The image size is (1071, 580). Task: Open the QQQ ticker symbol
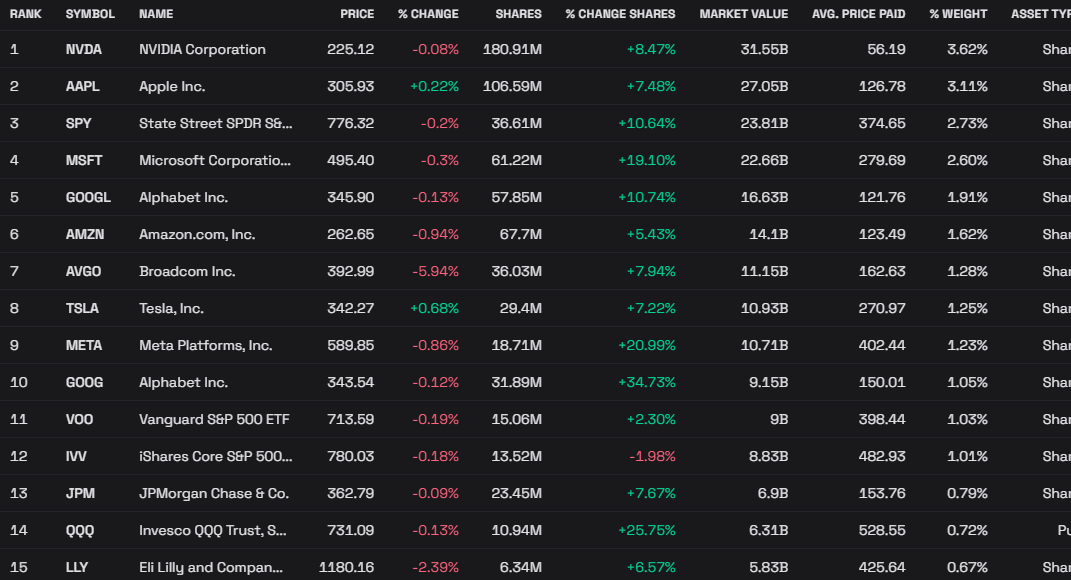pyautogui.click(x=80, y=529)
